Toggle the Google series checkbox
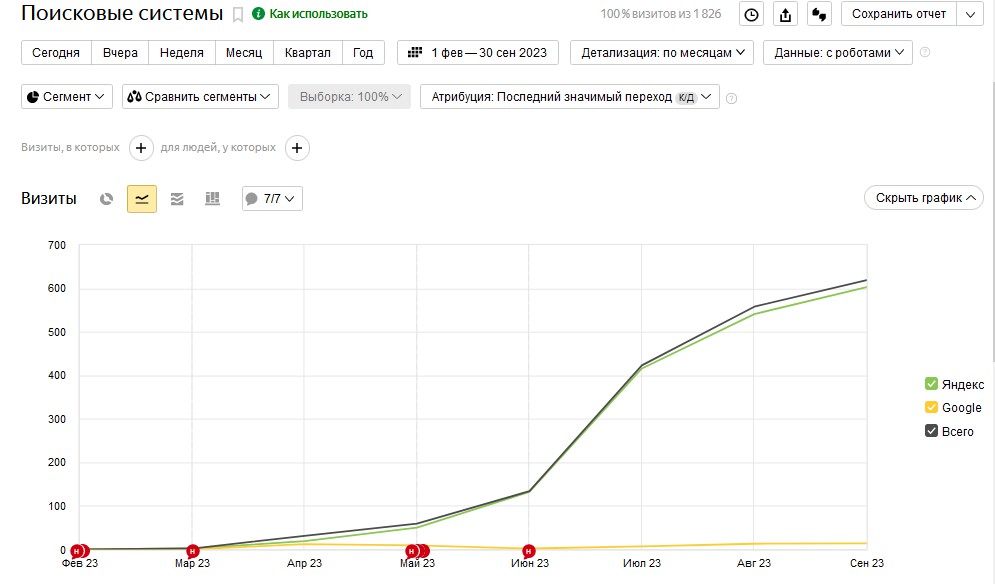The height and width of the screenshot is (584, 995). [x=931, y=407]
